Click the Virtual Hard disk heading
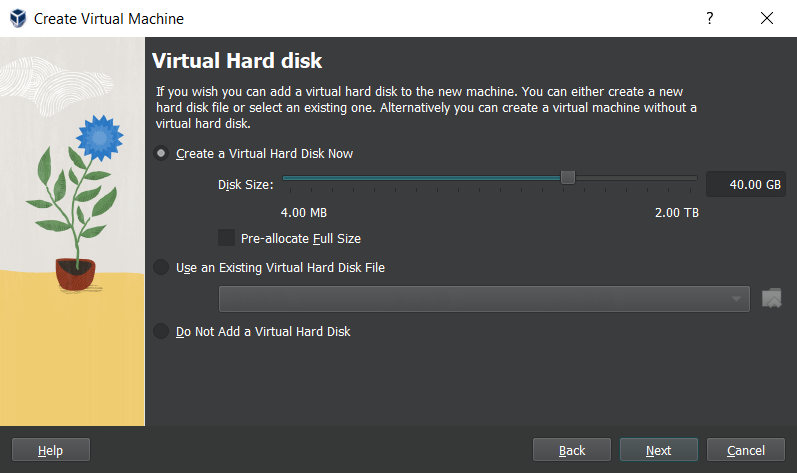The height and width of the screenshot is (473, 797). [236, 62]
